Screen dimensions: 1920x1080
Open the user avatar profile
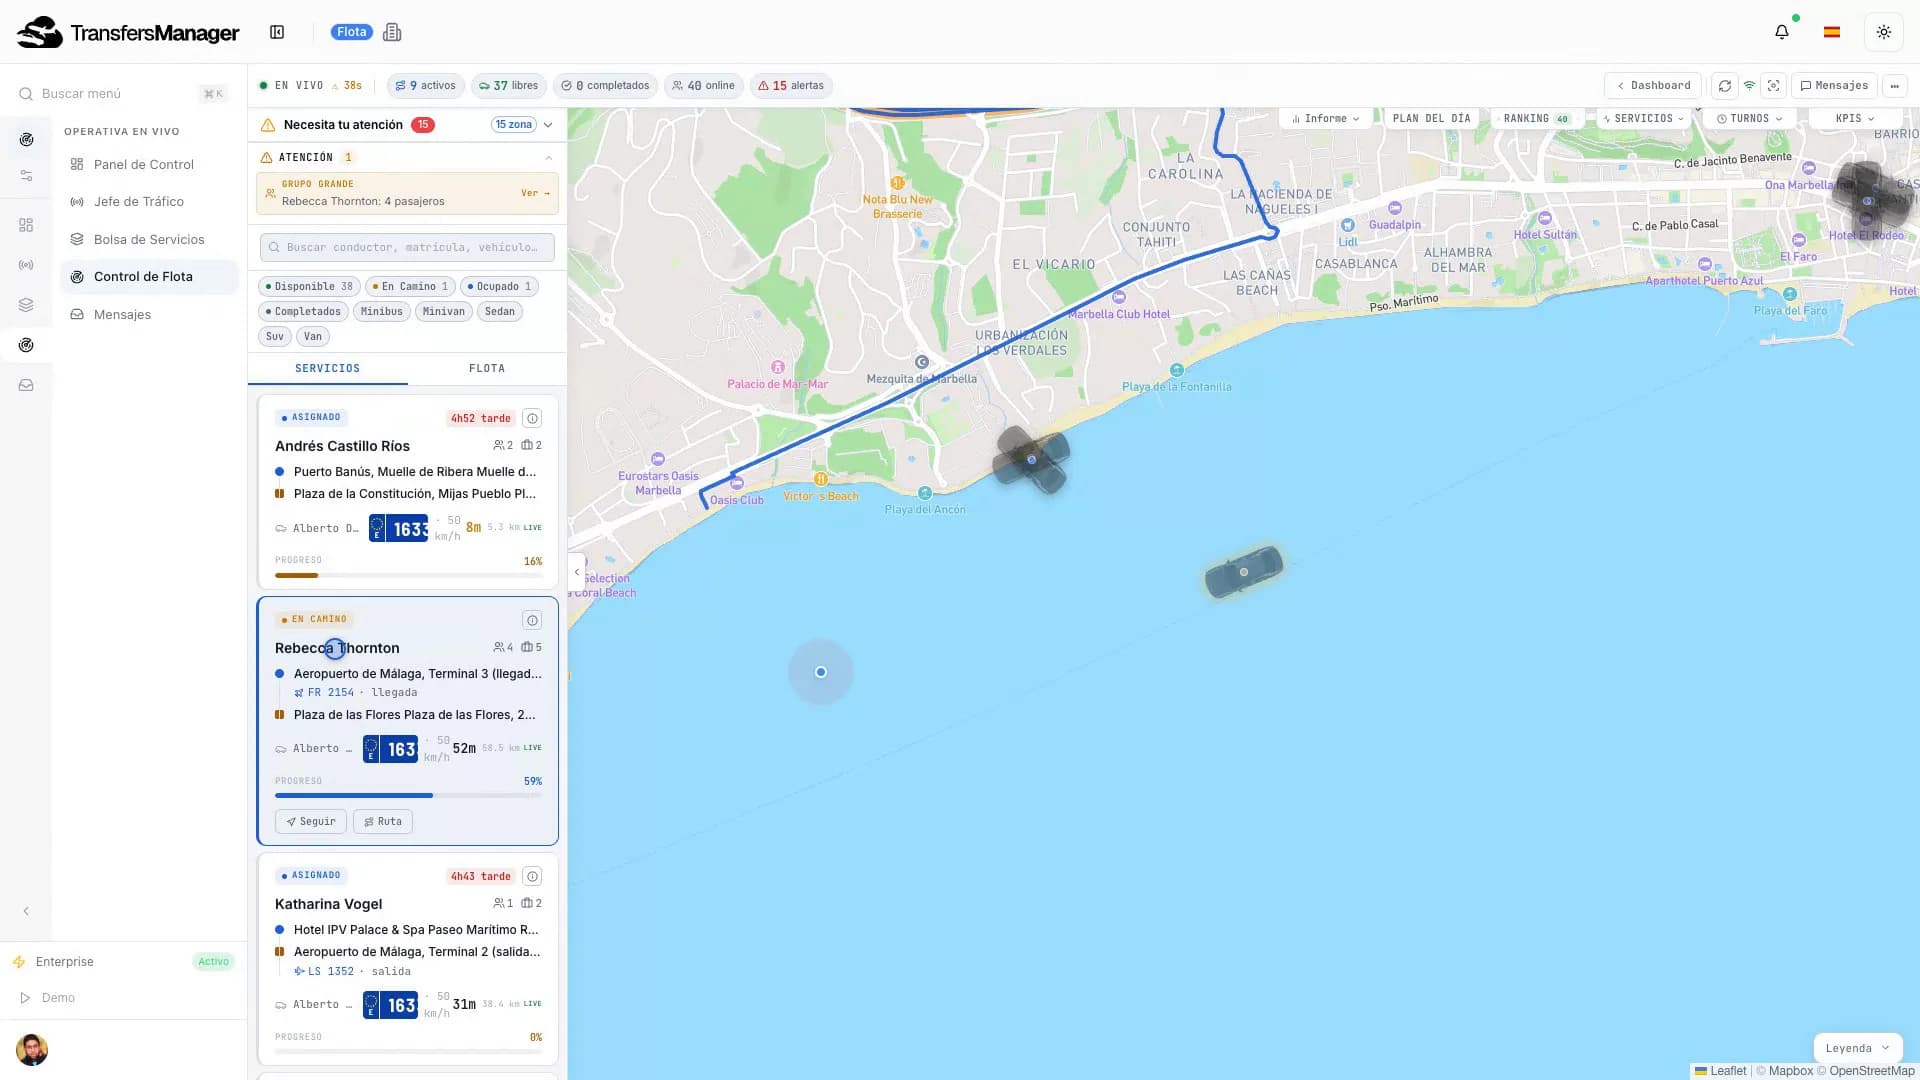point(32,1049)
